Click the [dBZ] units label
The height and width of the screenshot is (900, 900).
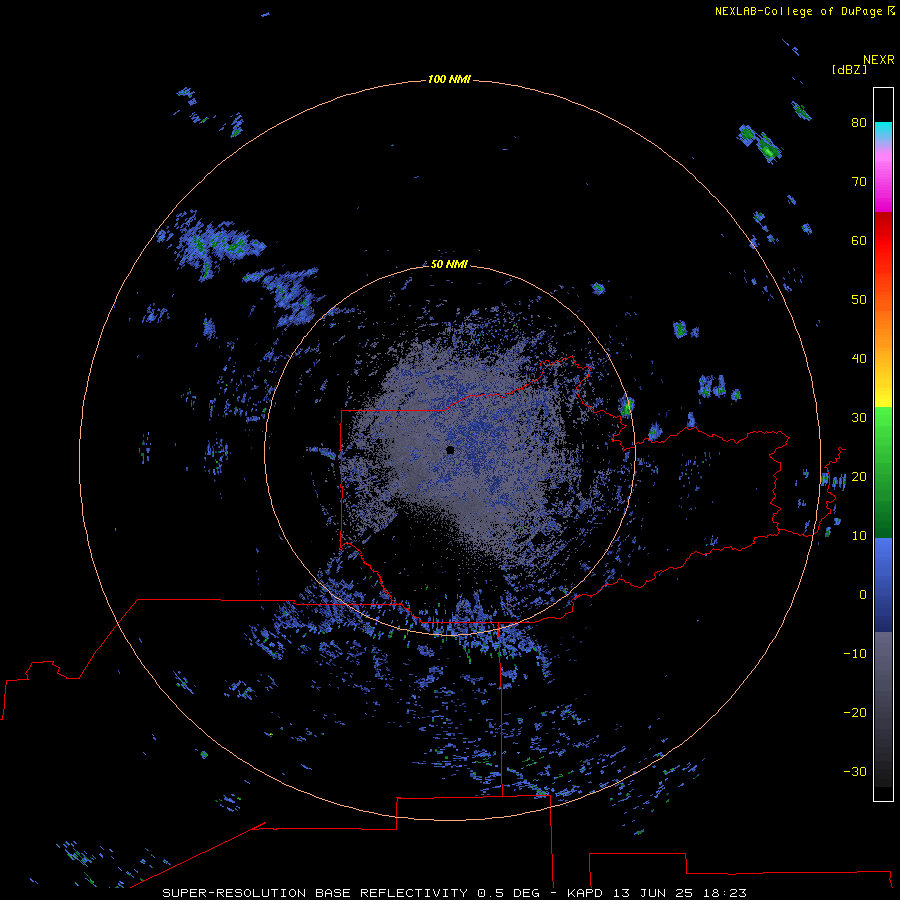[x=849, y=69]
